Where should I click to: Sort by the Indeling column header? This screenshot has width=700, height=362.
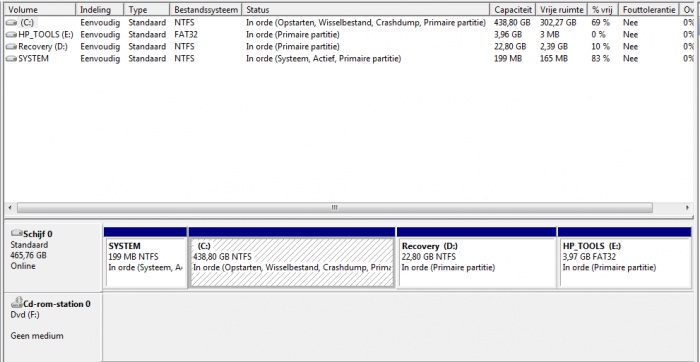click(x=100, y=9)
